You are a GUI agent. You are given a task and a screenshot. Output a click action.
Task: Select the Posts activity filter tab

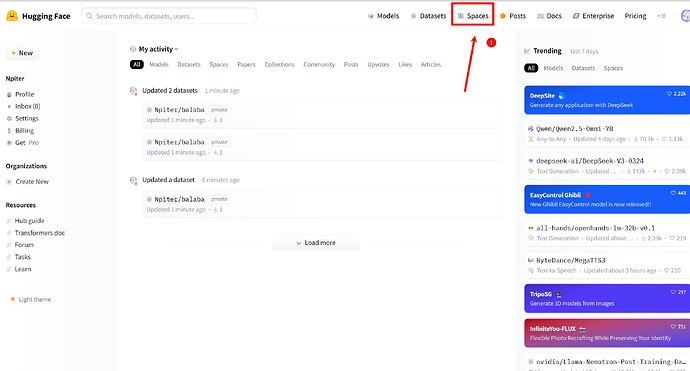click(x=351, y=64)
